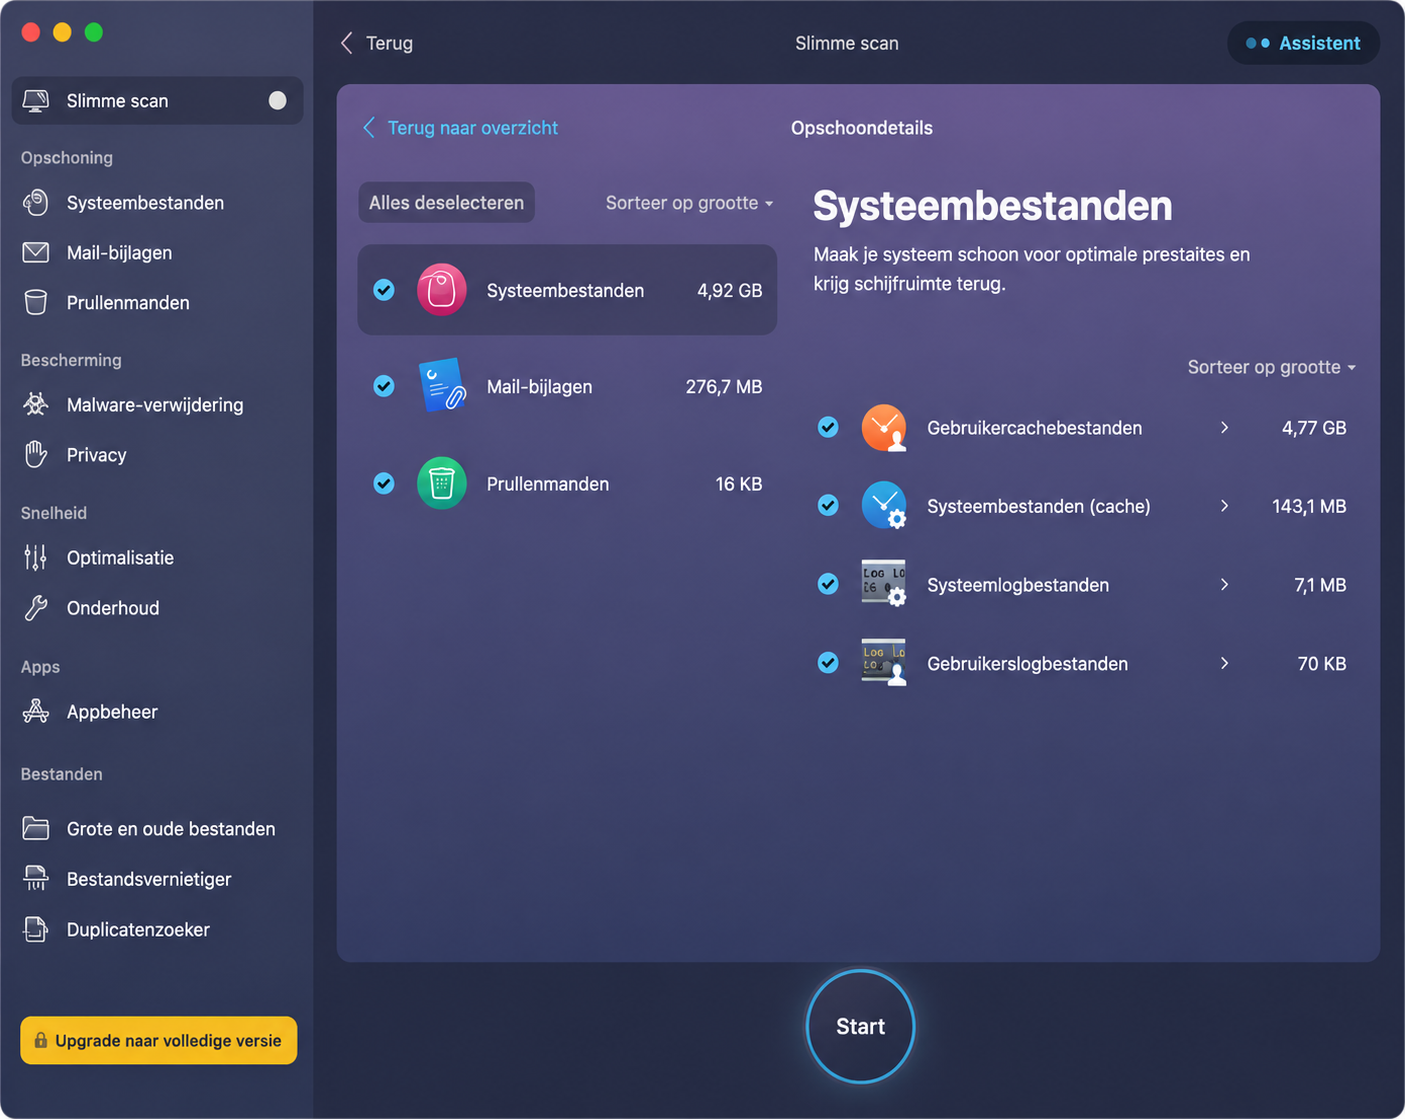Click the Slimme scan monitor icon in sidebar
This screenshot has width=1405, height=1119.
(x=36, y=101)
